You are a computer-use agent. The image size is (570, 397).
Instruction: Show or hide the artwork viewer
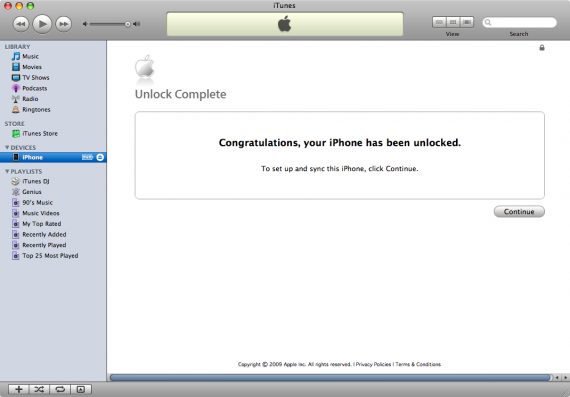[x=81, y=389]
